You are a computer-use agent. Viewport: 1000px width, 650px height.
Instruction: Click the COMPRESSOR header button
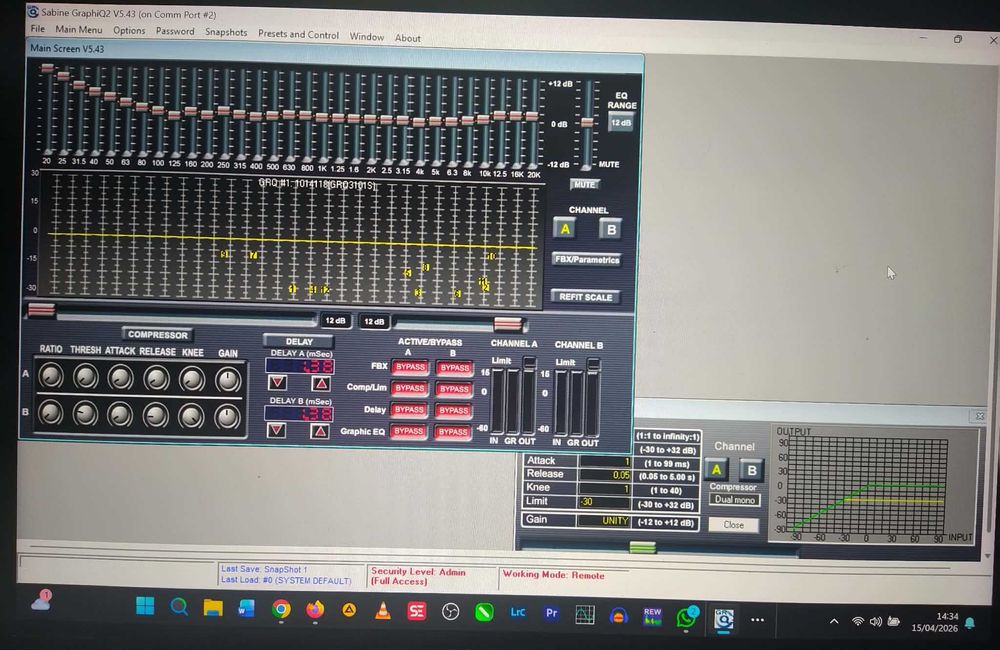[x=158, y=335]
